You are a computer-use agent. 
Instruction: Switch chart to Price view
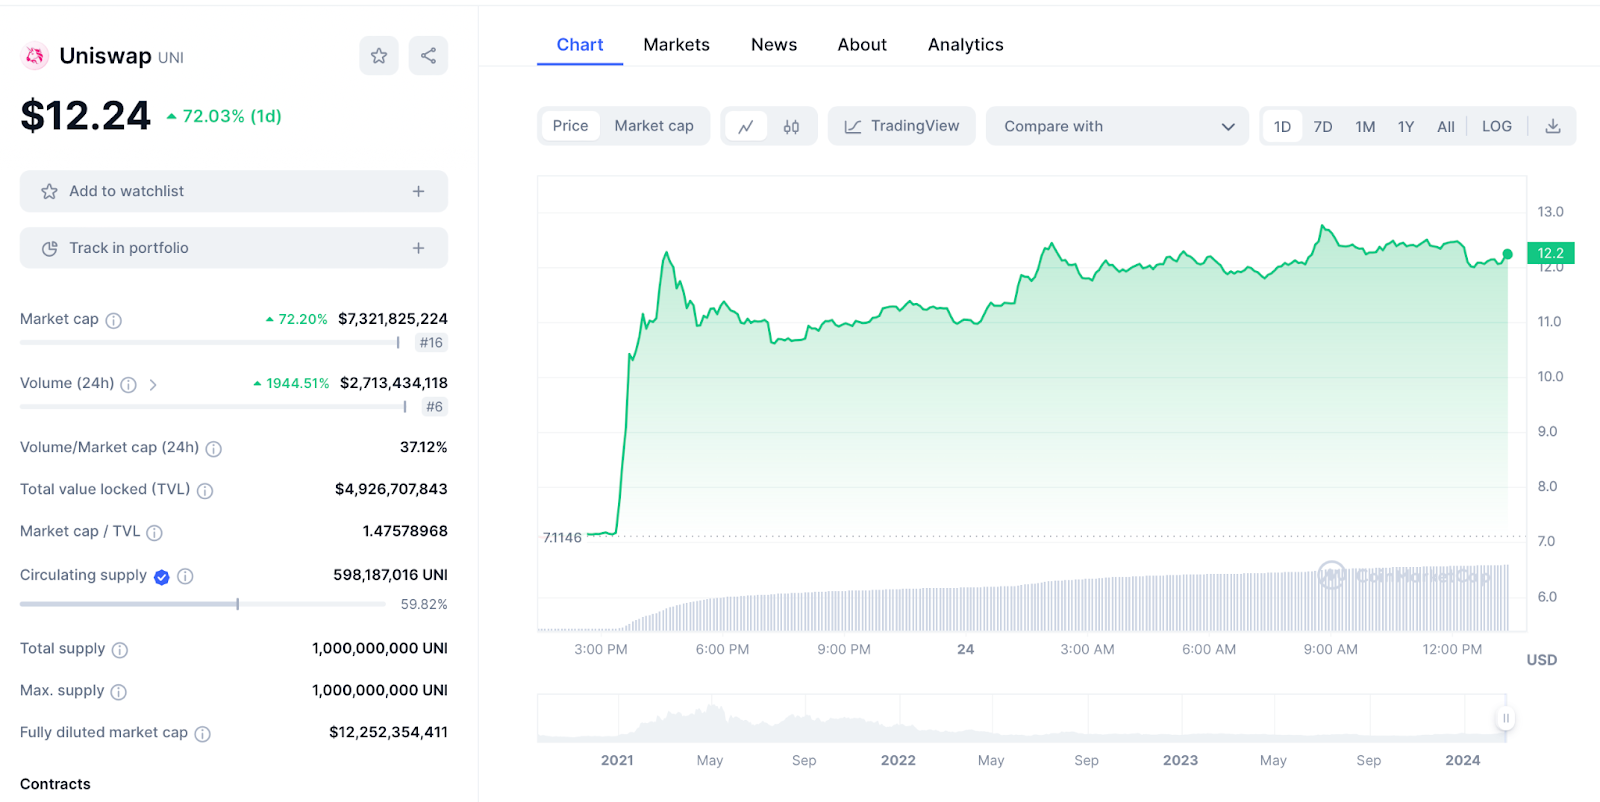tap(570, 126)
